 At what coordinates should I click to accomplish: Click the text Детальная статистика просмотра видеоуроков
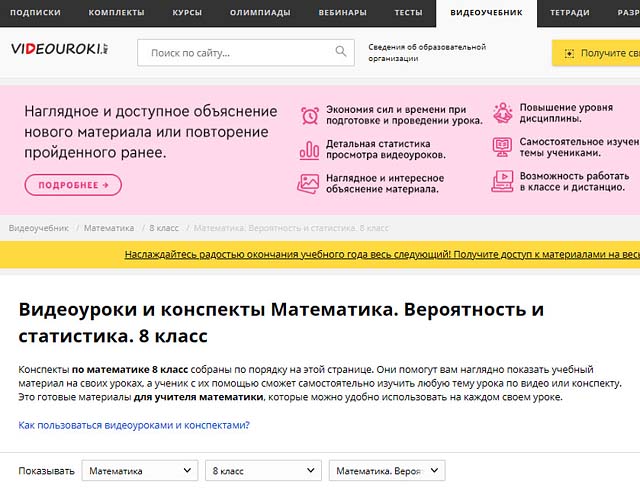[x=385, y=149]
